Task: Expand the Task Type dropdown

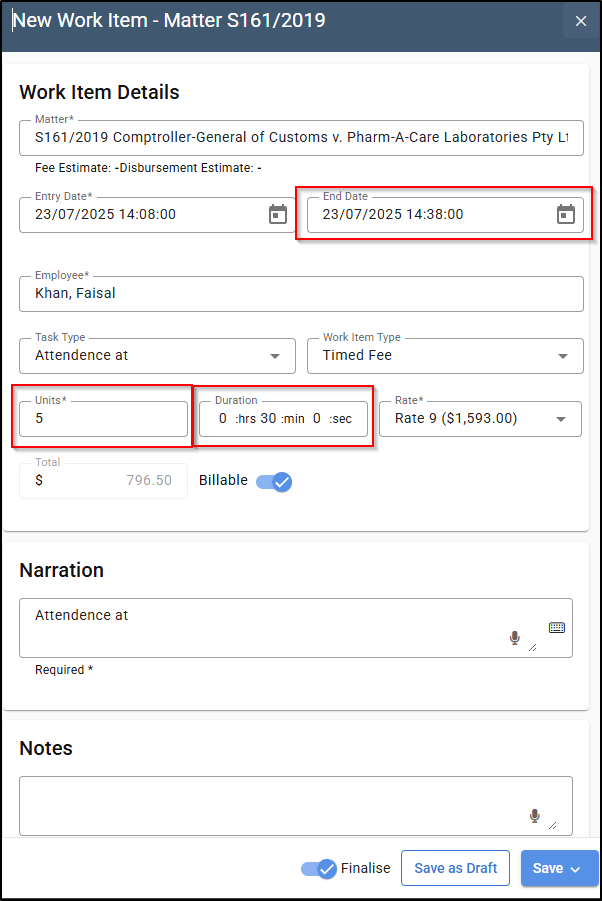Action: pos(275,356)
